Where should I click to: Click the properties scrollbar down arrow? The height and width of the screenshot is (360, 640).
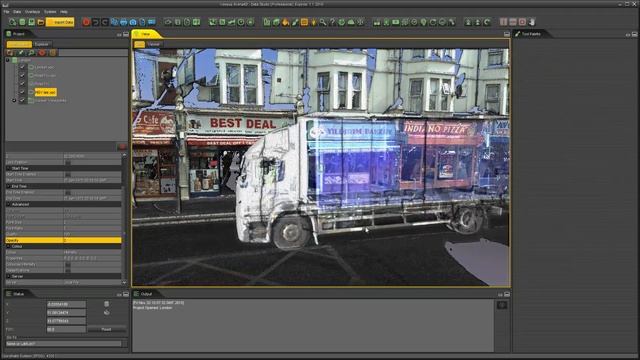(x=124, y=282)
